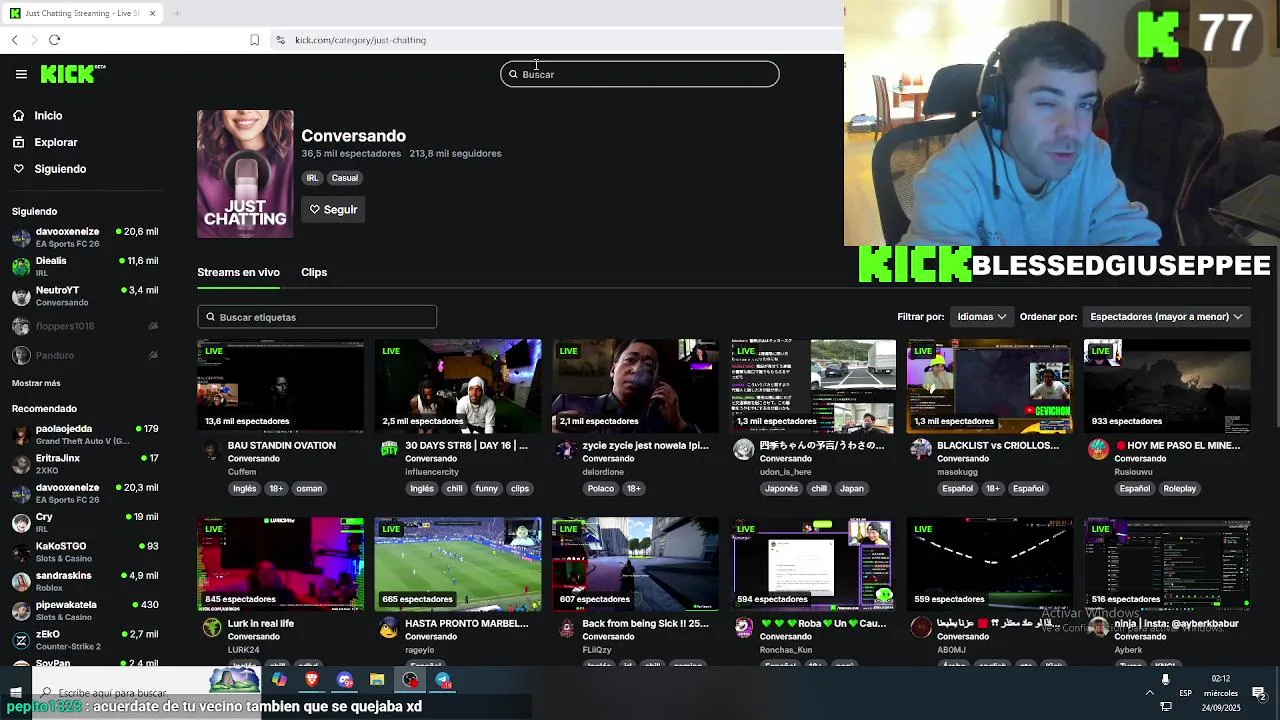The height and width of the screenshot is (720, 1280).
Task: Open paolaojedda recommended channel
Action: click(x=85, y=435)
